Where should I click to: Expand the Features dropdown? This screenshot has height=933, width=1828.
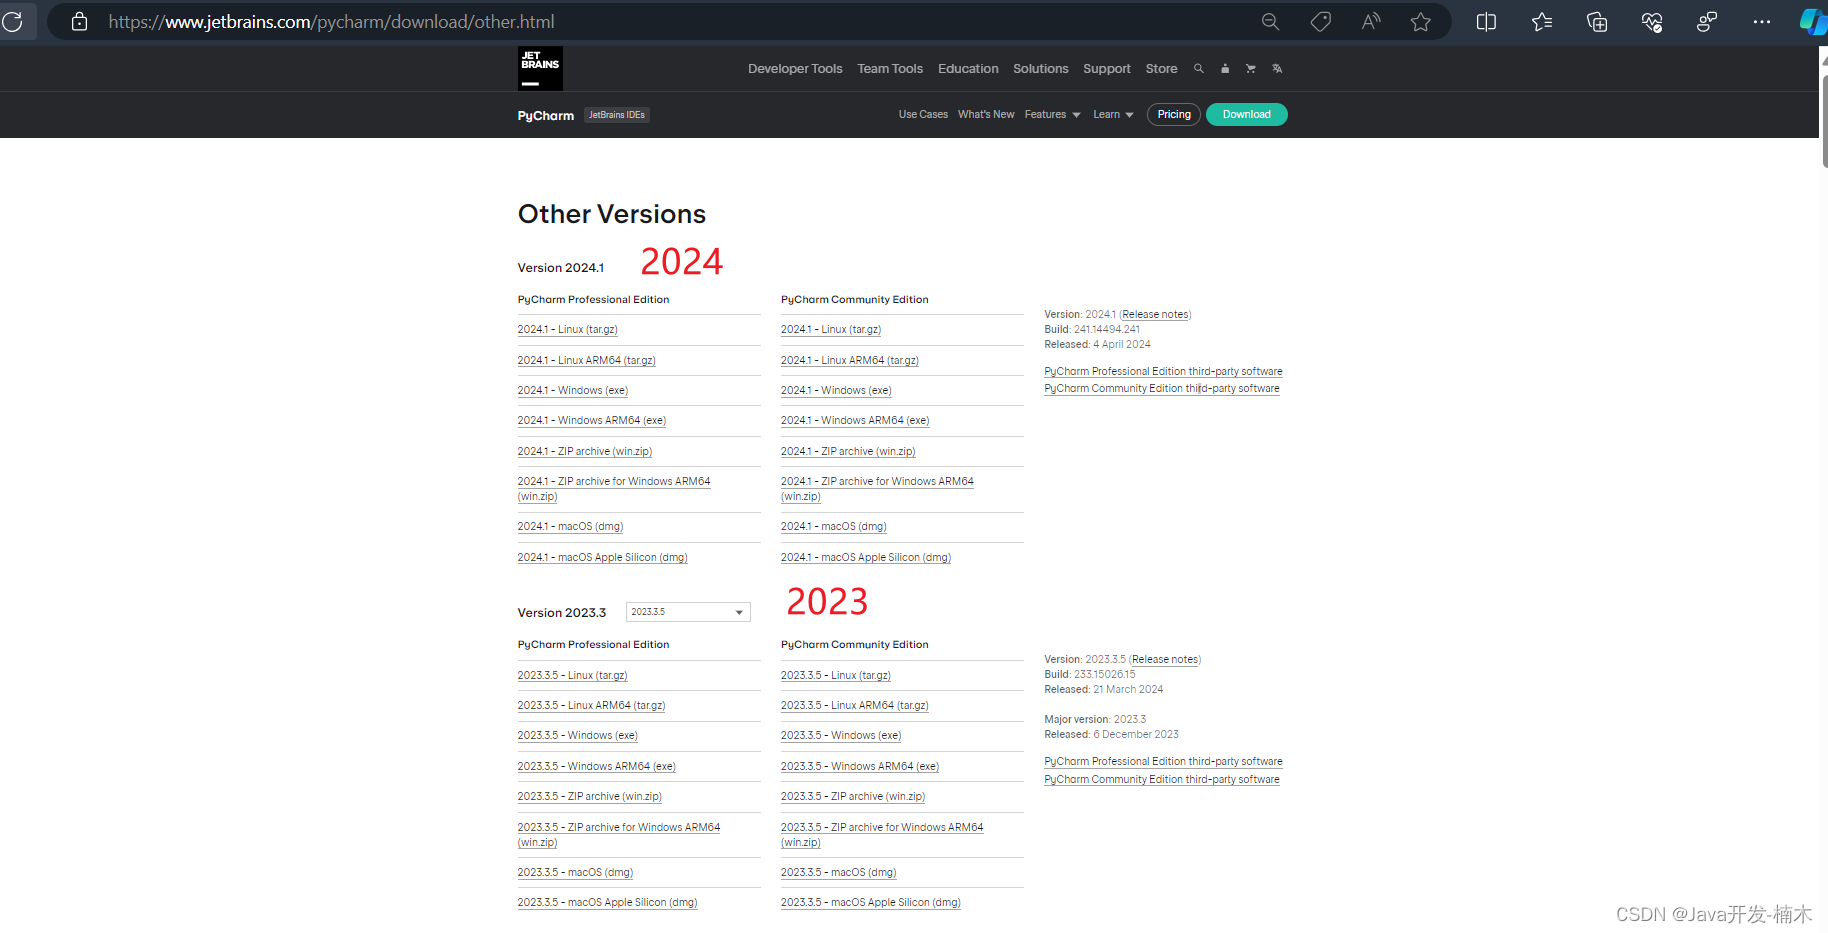[x=1052, y=115]
